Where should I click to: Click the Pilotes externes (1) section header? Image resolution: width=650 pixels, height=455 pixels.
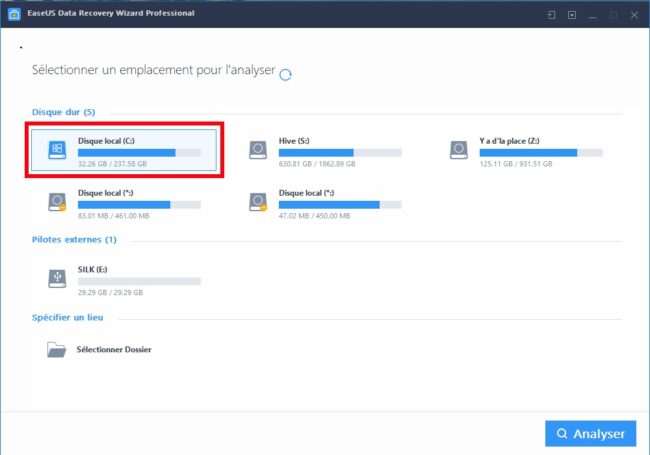click(x=74, y=240)
